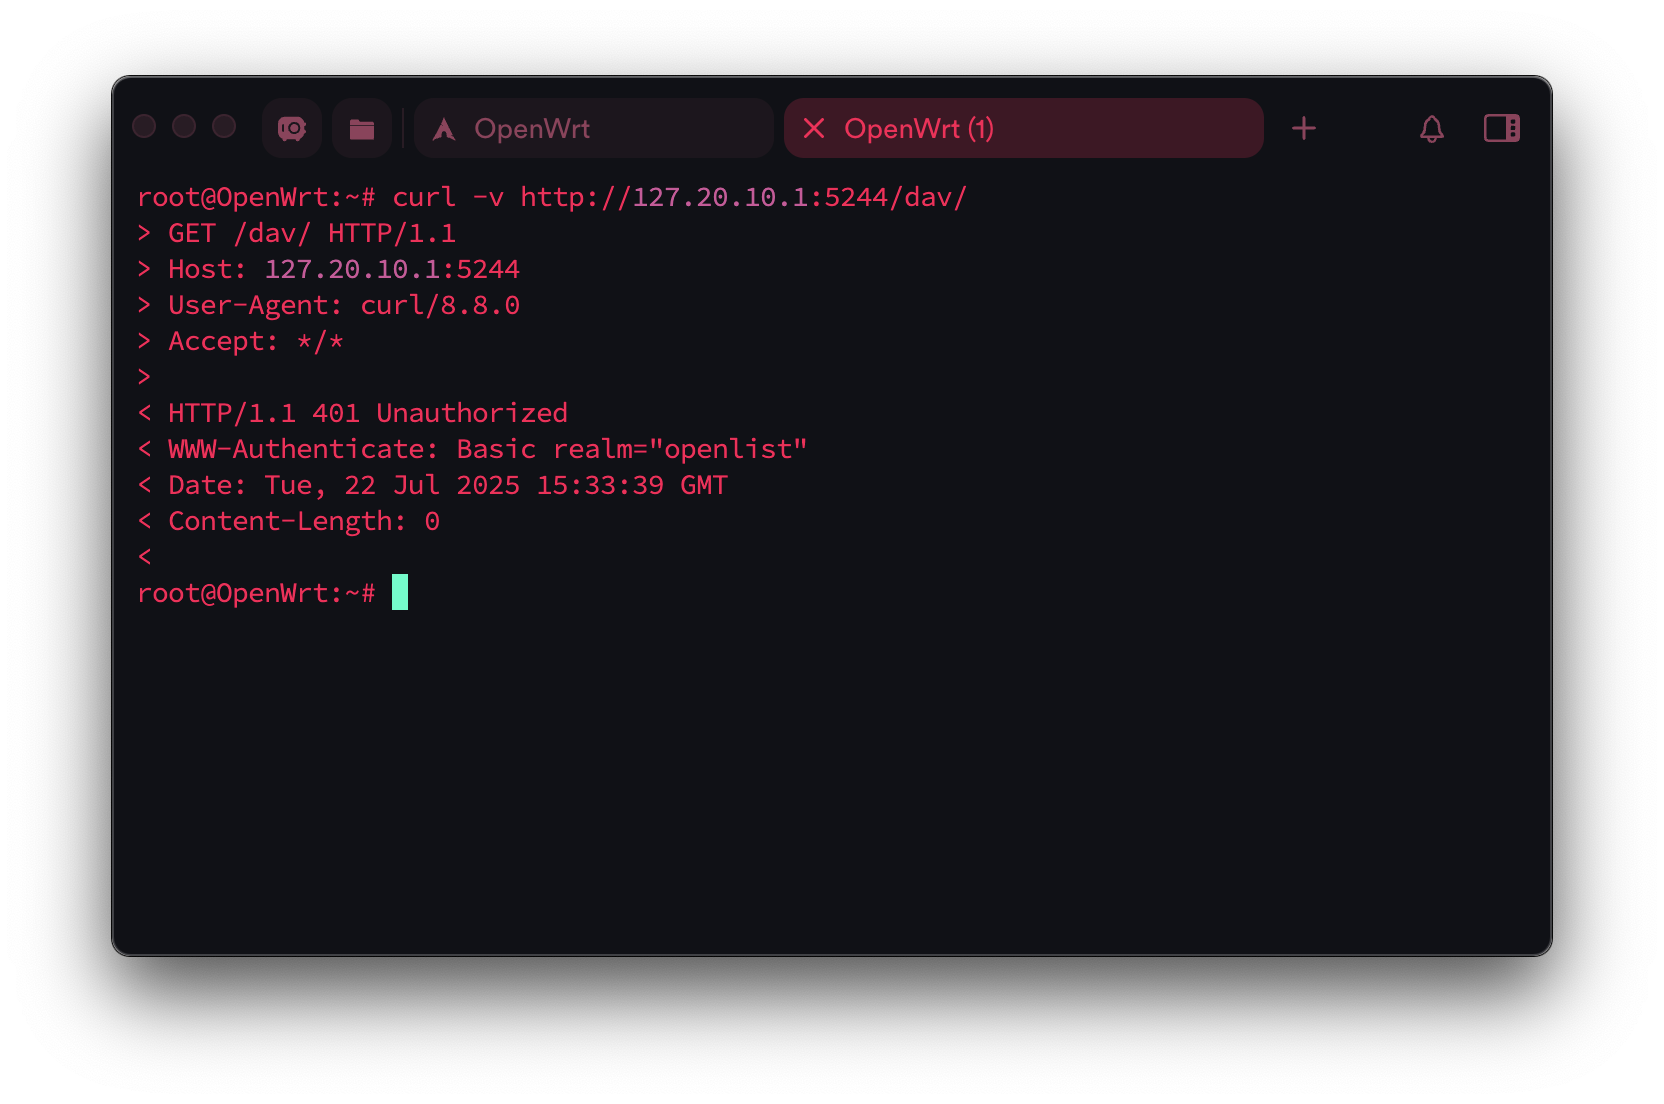This screenshot has width=1664, height=1104.
Task: Open the SFTP folder icon
Action: 361,128
